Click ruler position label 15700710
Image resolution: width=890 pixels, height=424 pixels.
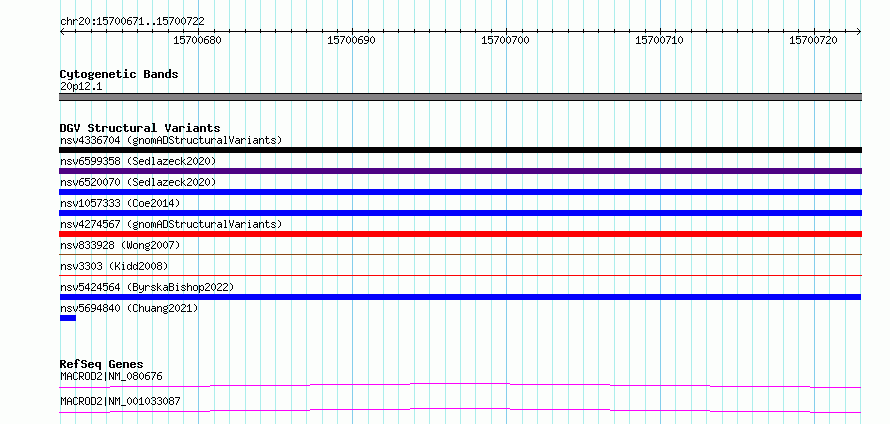(x=659, y=40)
